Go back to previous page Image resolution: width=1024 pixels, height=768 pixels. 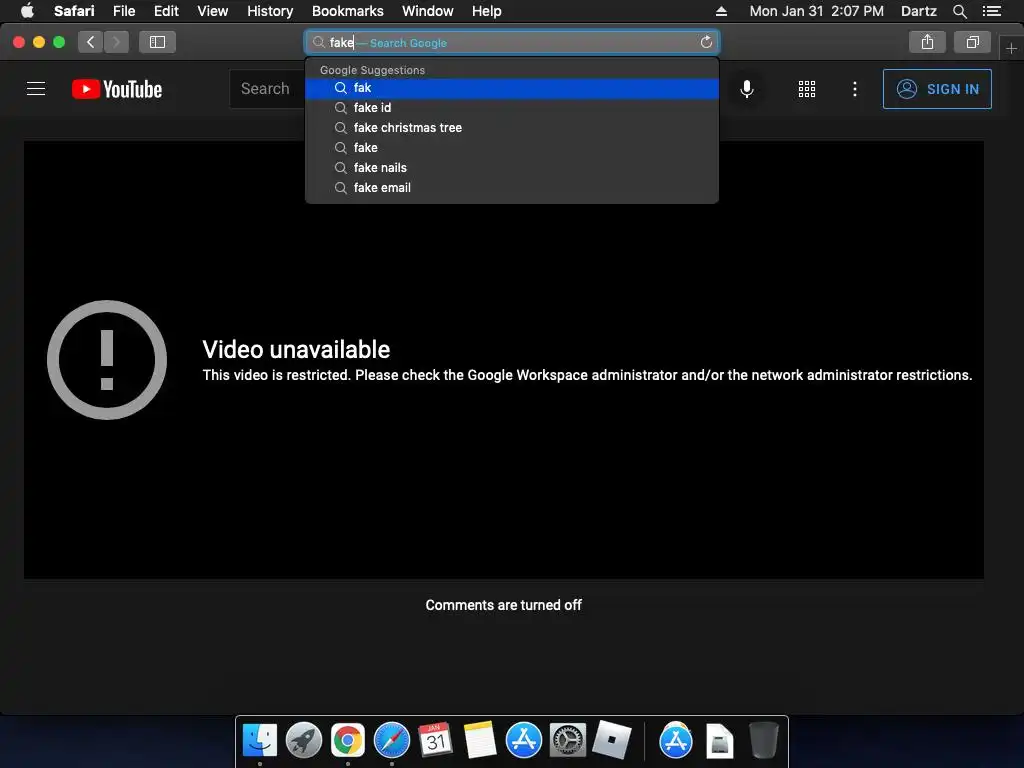tap(91, 42)
